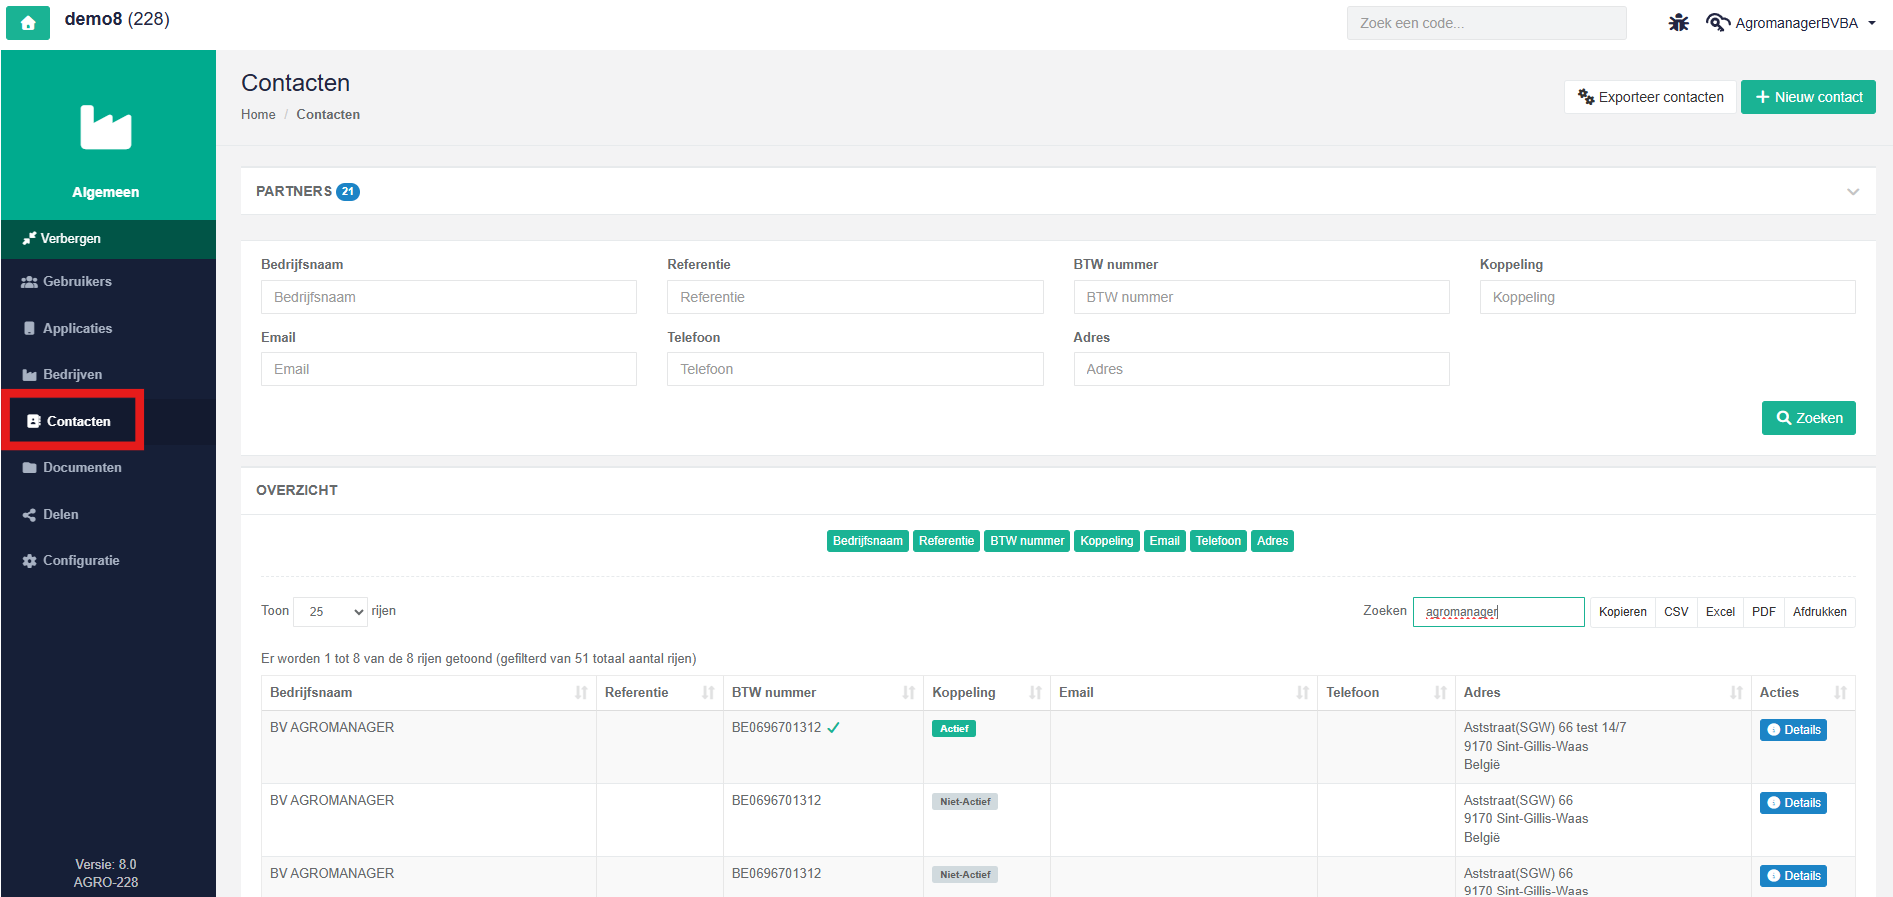Click the table search box containing agromanager
The image size is (1893, 897).
pos(1498,612)
